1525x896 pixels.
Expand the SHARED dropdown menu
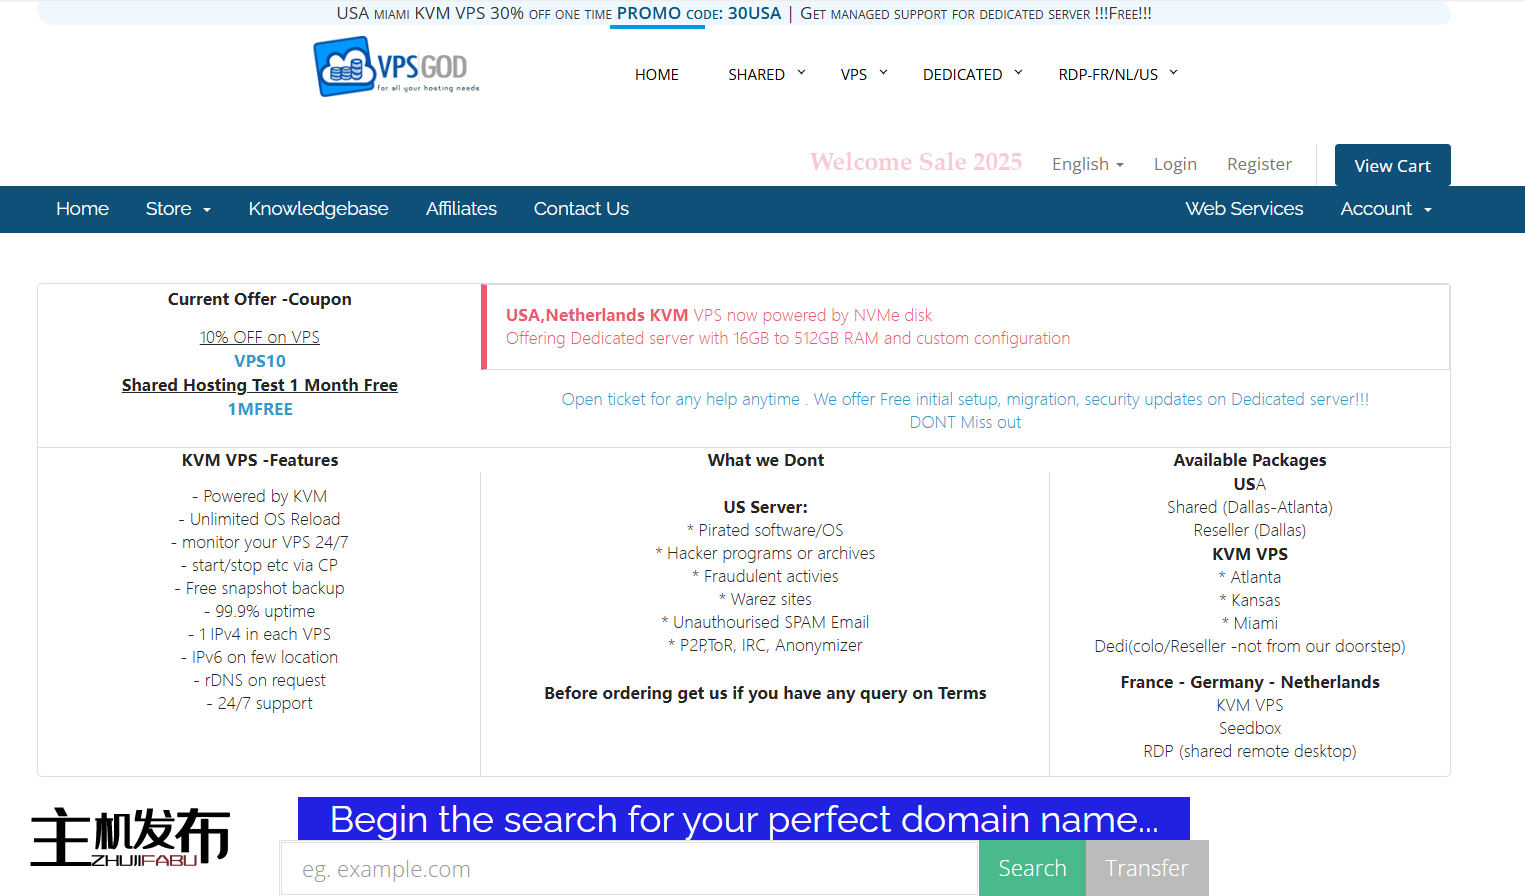point(766,74)
